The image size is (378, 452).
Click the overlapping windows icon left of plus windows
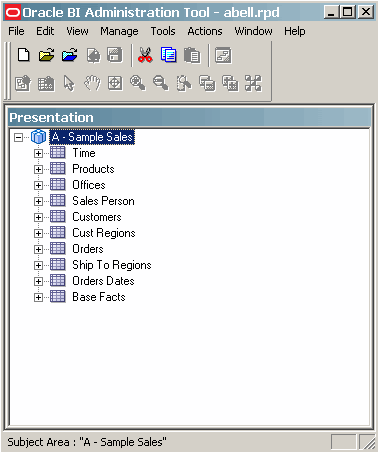click(x=207, y=83)
